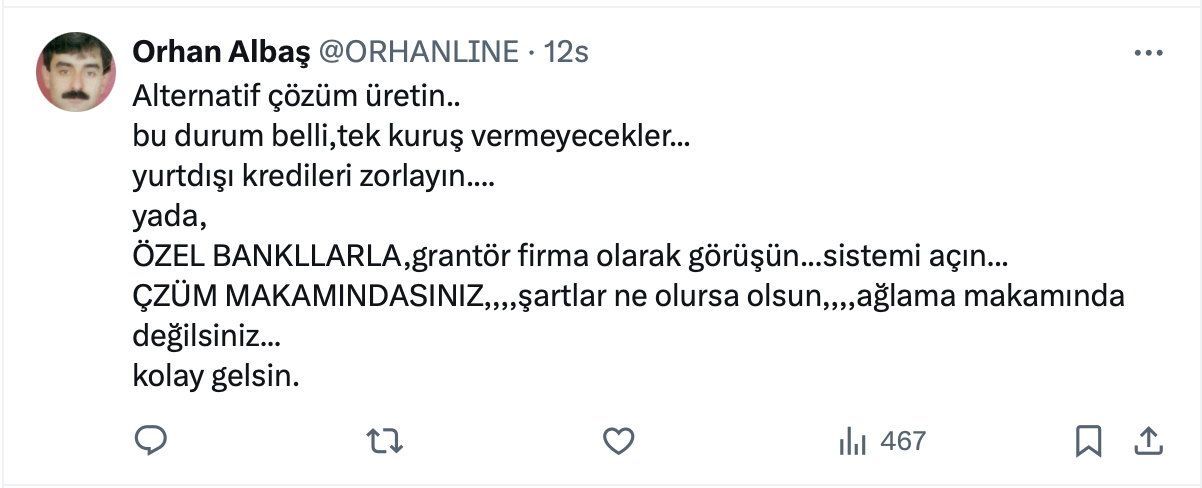Like the tweet with the heart icon

pyautogui.click(x=620, y=440)
